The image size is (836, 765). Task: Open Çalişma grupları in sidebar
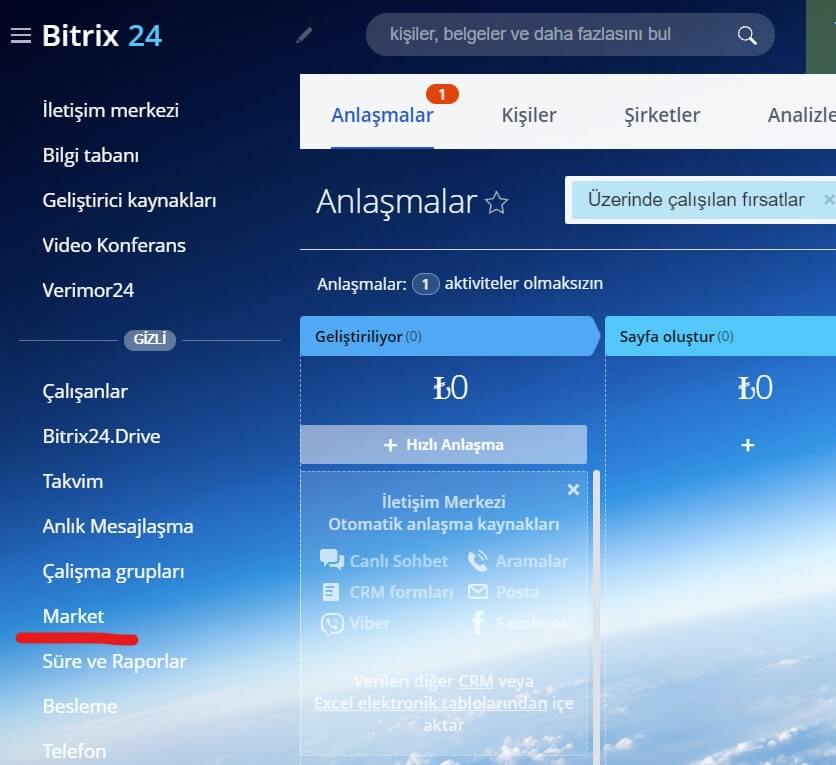[x=113, y=571]
